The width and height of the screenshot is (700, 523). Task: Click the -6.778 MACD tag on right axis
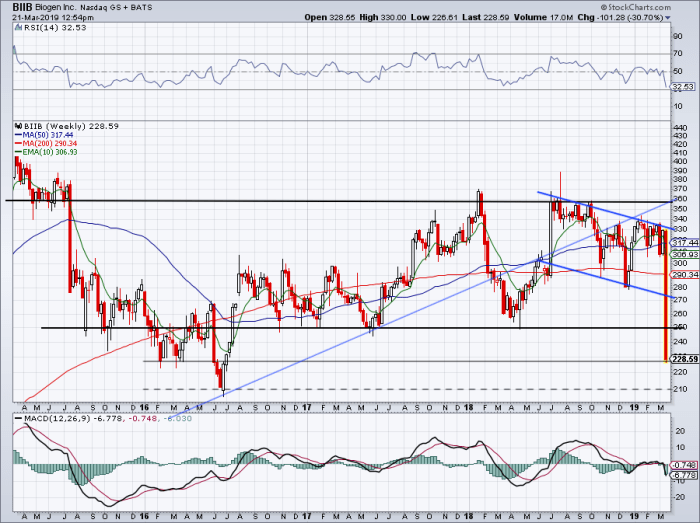(x=683, y=474)
